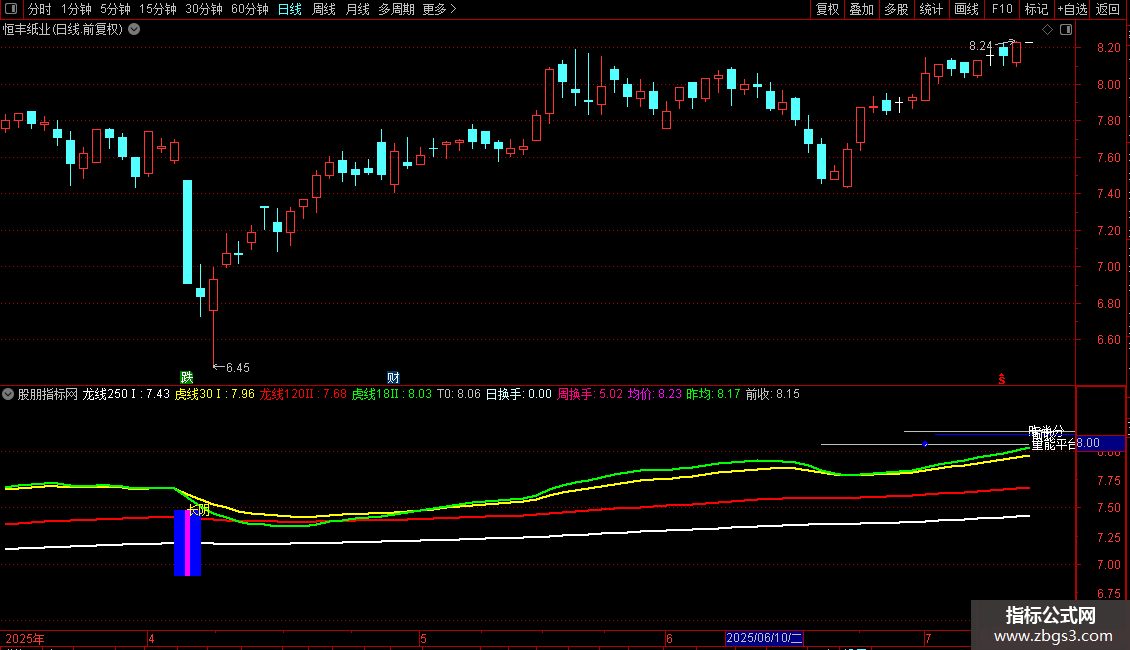Screen dimensions: 1130x650
Task: Click the diamond icon at chart top-right
Action: 1048,30
